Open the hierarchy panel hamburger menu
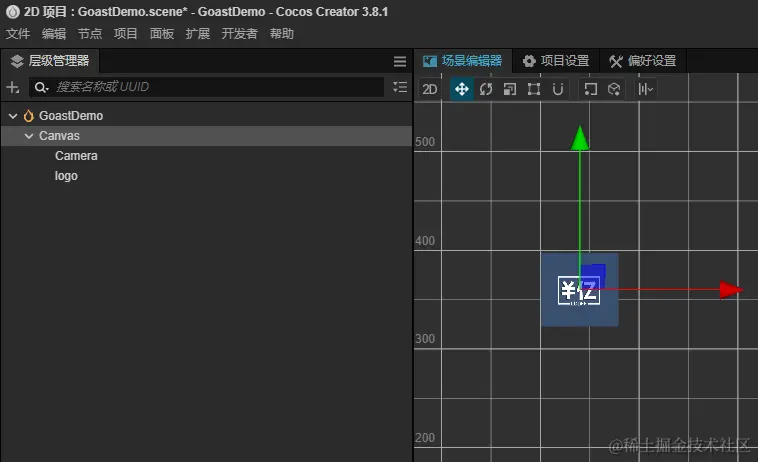This screenshot has width=758, height=462. click(400, 61)
